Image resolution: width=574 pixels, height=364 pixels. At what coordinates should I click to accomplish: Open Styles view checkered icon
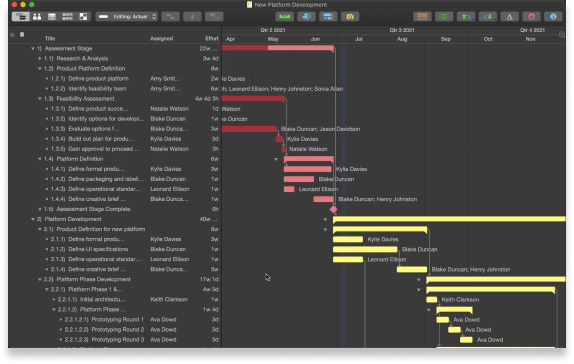pos(83,16)
